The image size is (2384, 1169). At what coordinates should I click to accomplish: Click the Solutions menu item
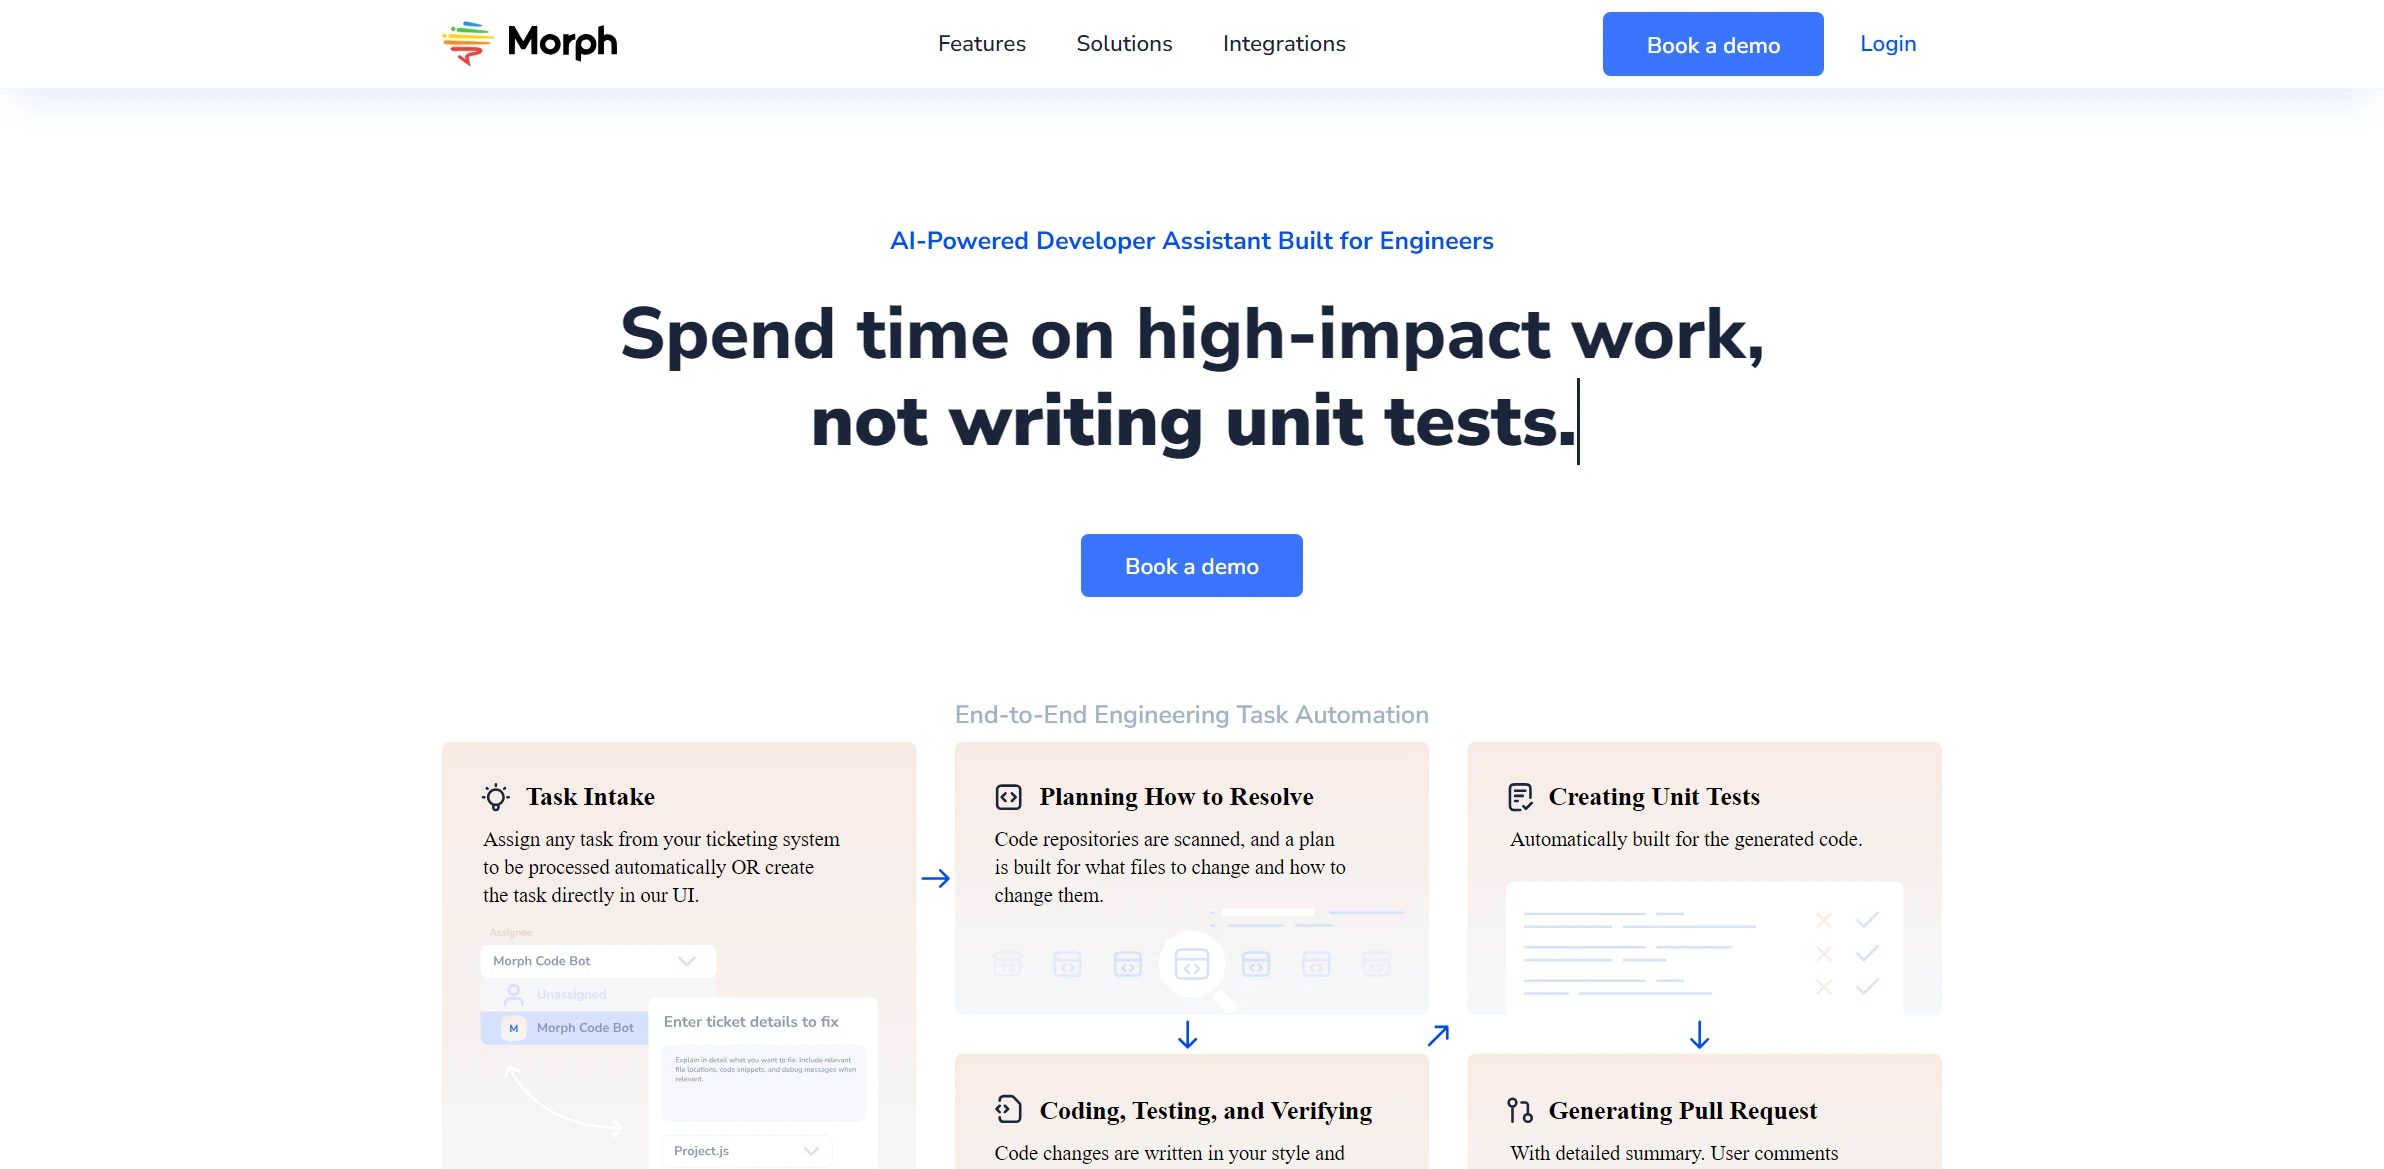pos(1124,43)
